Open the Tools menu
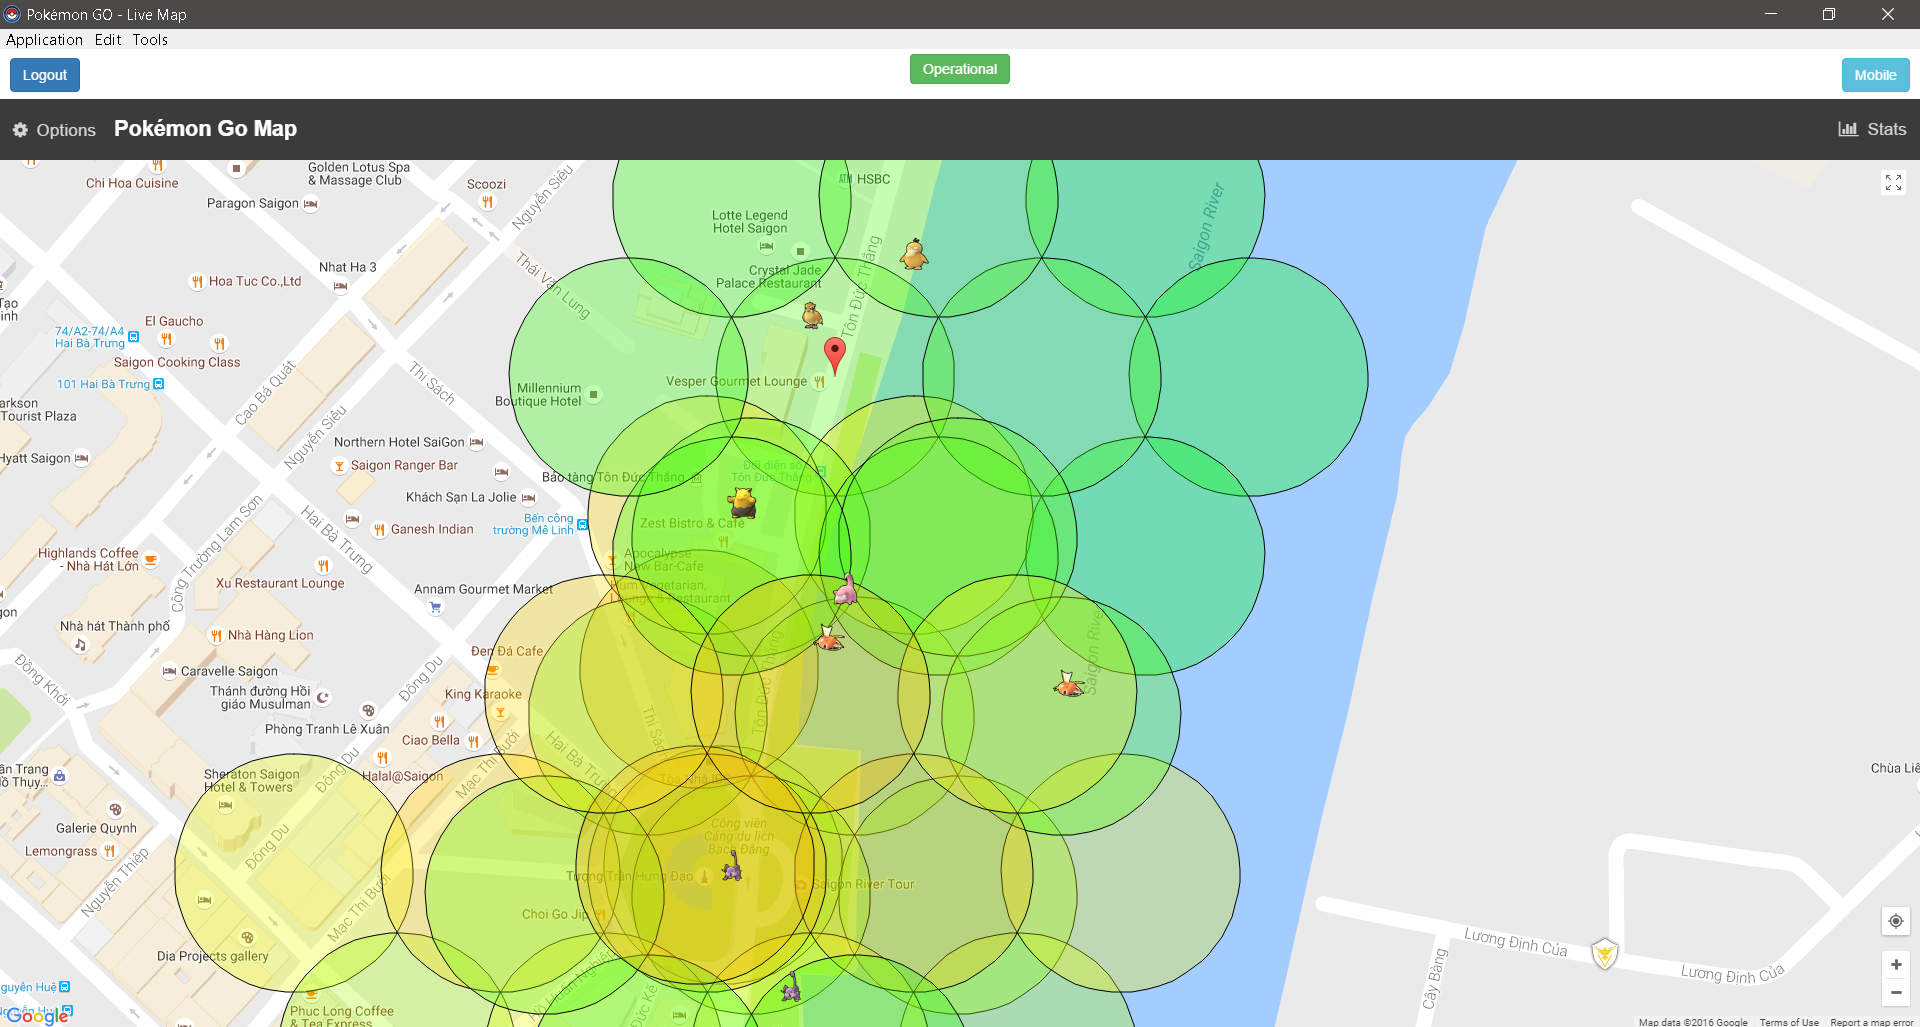Viewport: 1920px width, 1027px height. [x=150, y=40]
